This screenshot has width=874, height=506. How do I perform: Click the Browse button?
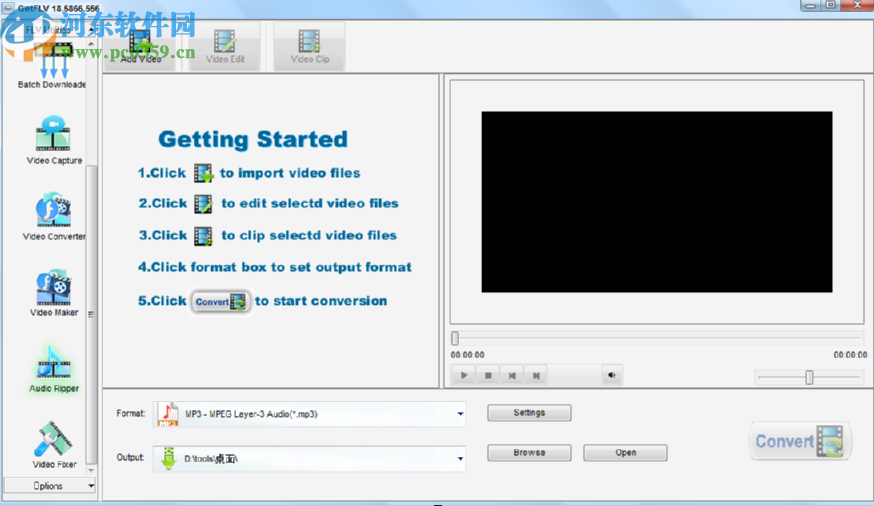(x=529, y=453)
